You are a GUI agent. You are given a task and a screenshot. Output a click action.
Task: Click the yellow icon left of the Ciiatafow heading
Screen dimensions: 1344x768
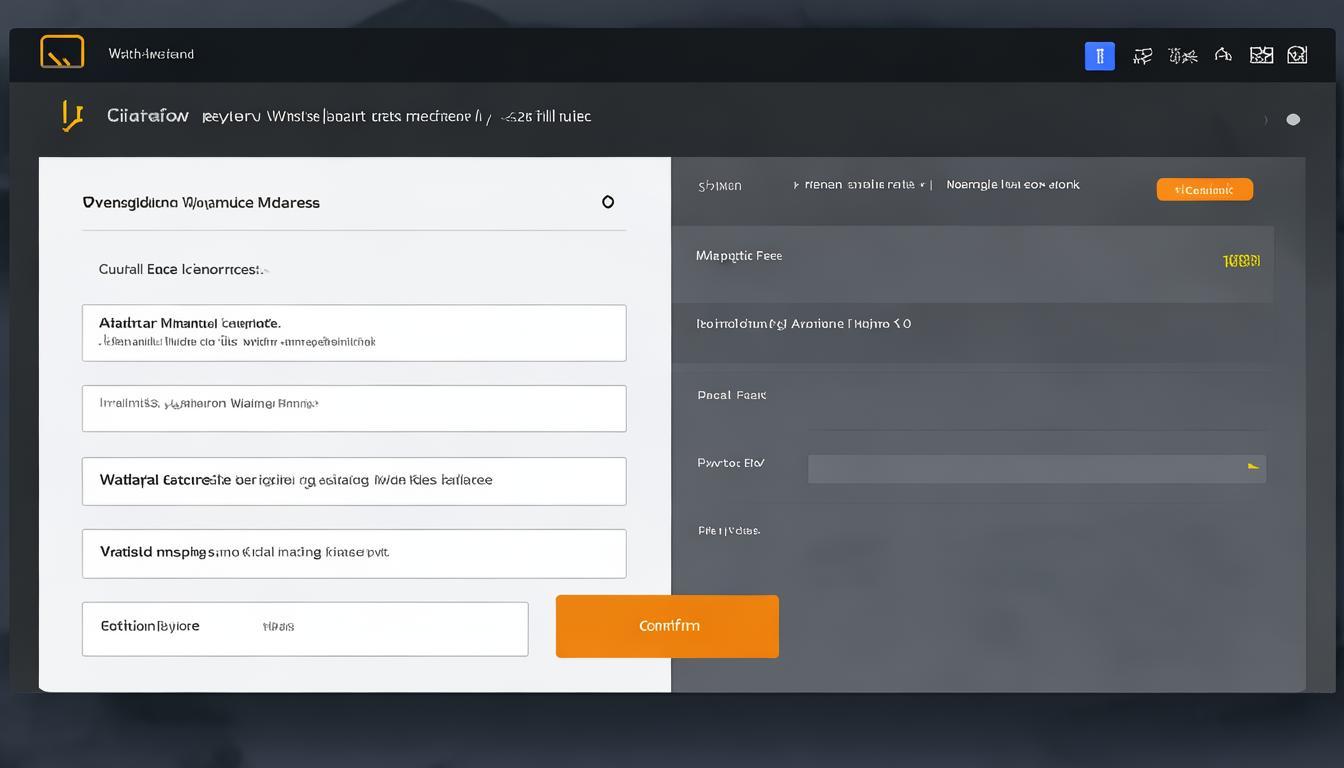71,116
